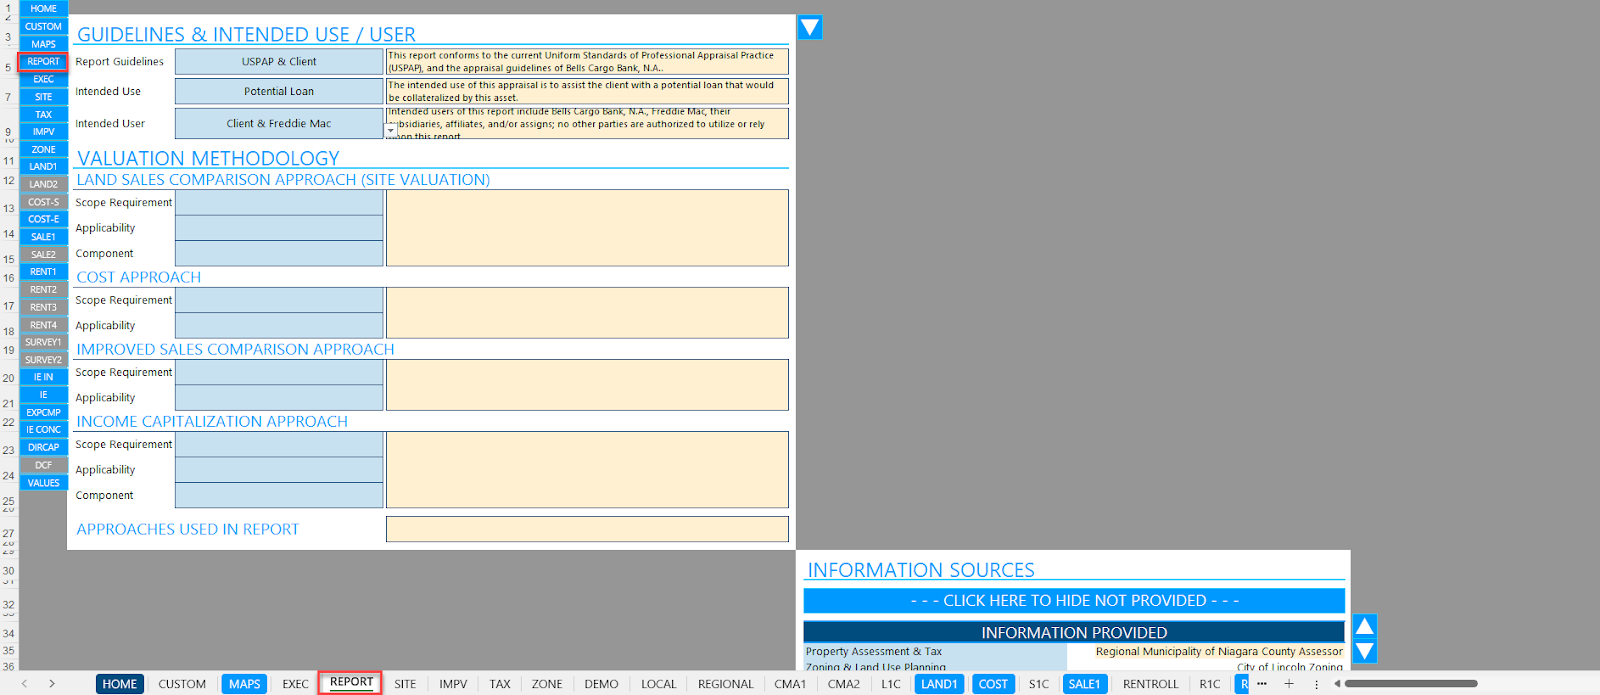Switch to the MAPS sheet tab
1600x695 pixels.
[x=244, y=684]
